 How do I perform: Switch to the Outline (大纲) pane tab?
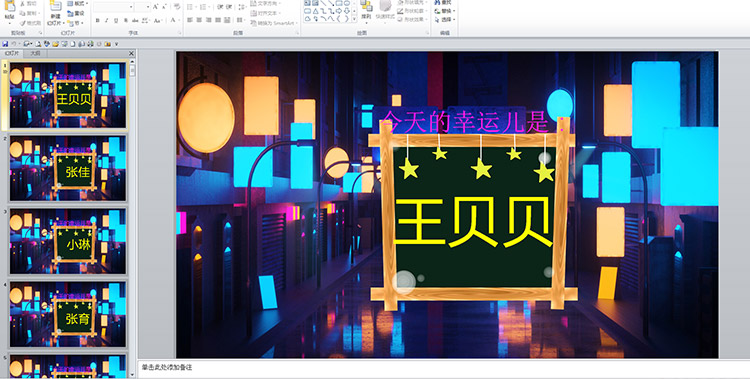click(36, 54)
